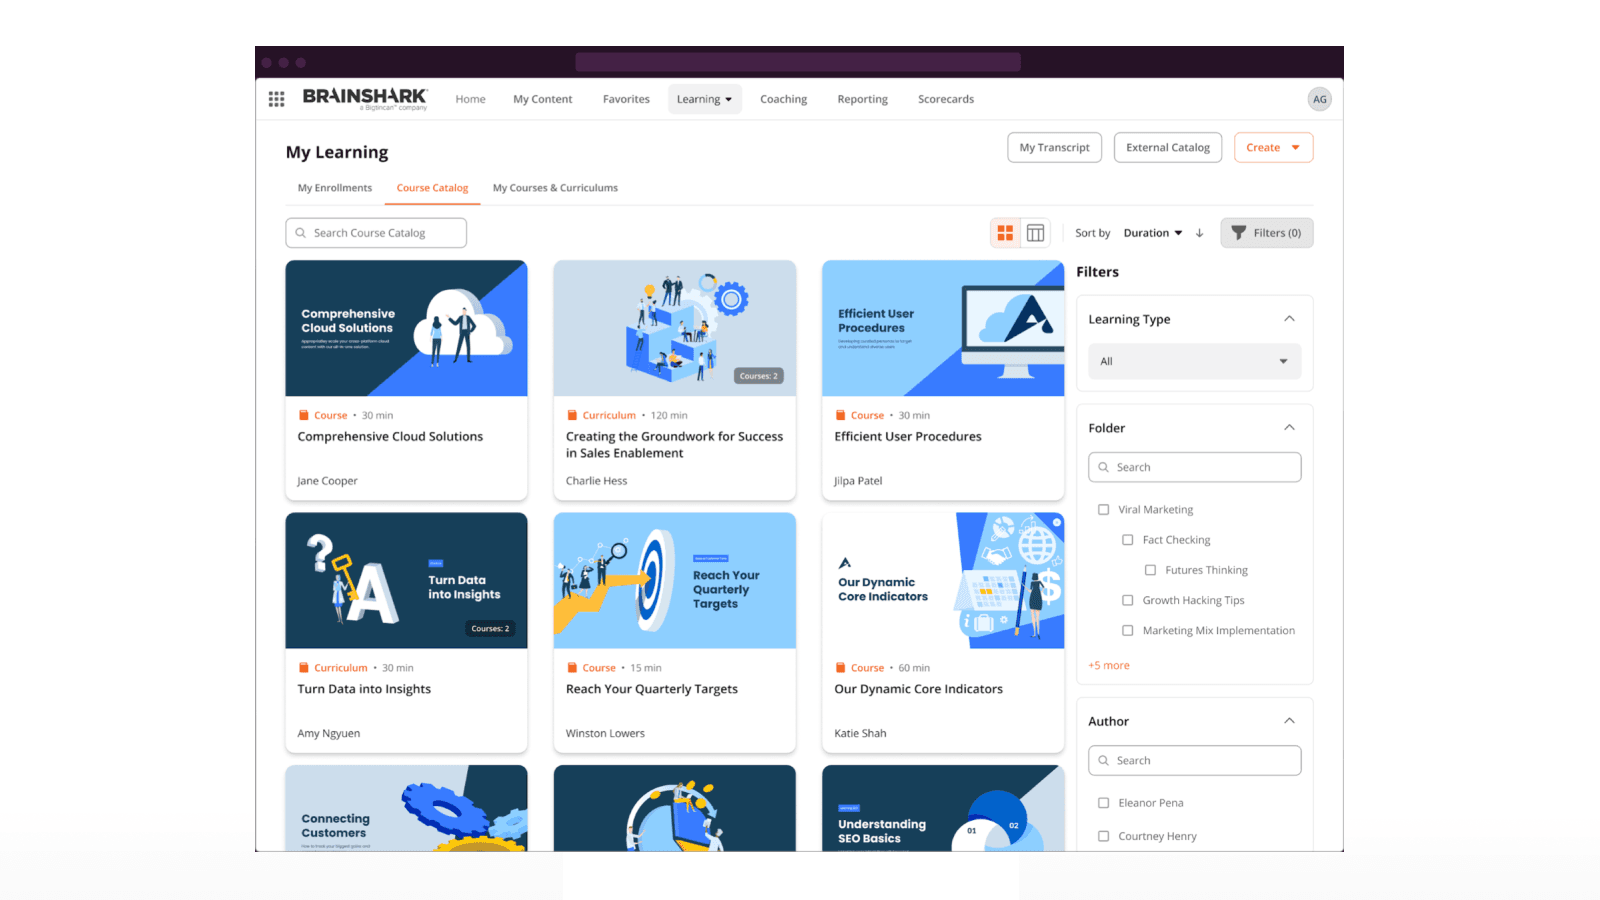Click the search magnifier in Folder filter
Image resolution: width=1600 pixels, height=900 pixels.
coord(1103,466)
